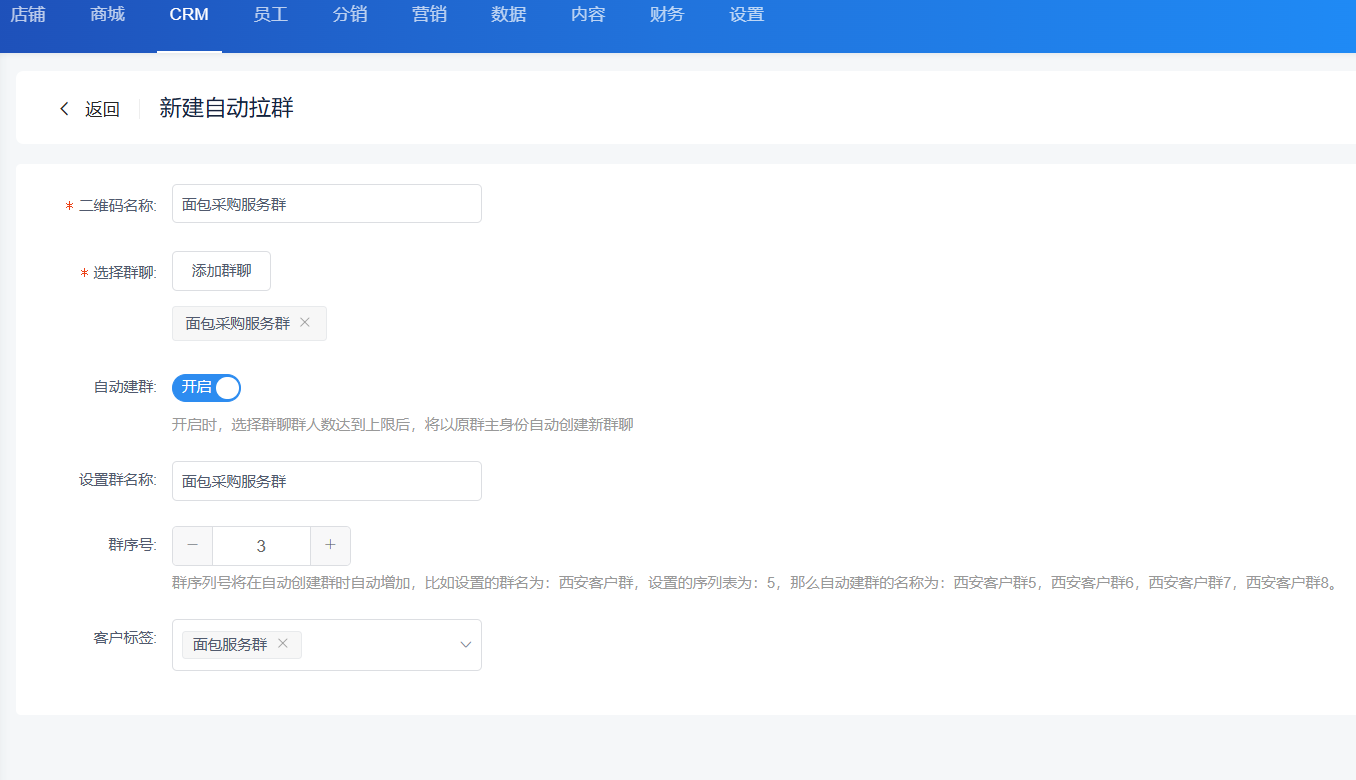Screen dimensions: 1356x780
Task: Open the 商城 menu tab
Action: (x=107, y=15)
